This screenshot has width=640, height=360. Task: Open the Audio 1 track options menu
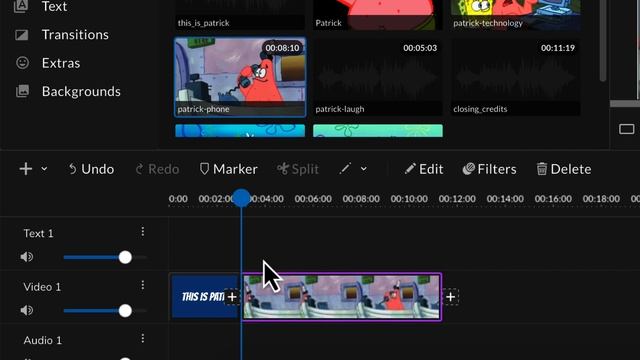coord(142,338)
